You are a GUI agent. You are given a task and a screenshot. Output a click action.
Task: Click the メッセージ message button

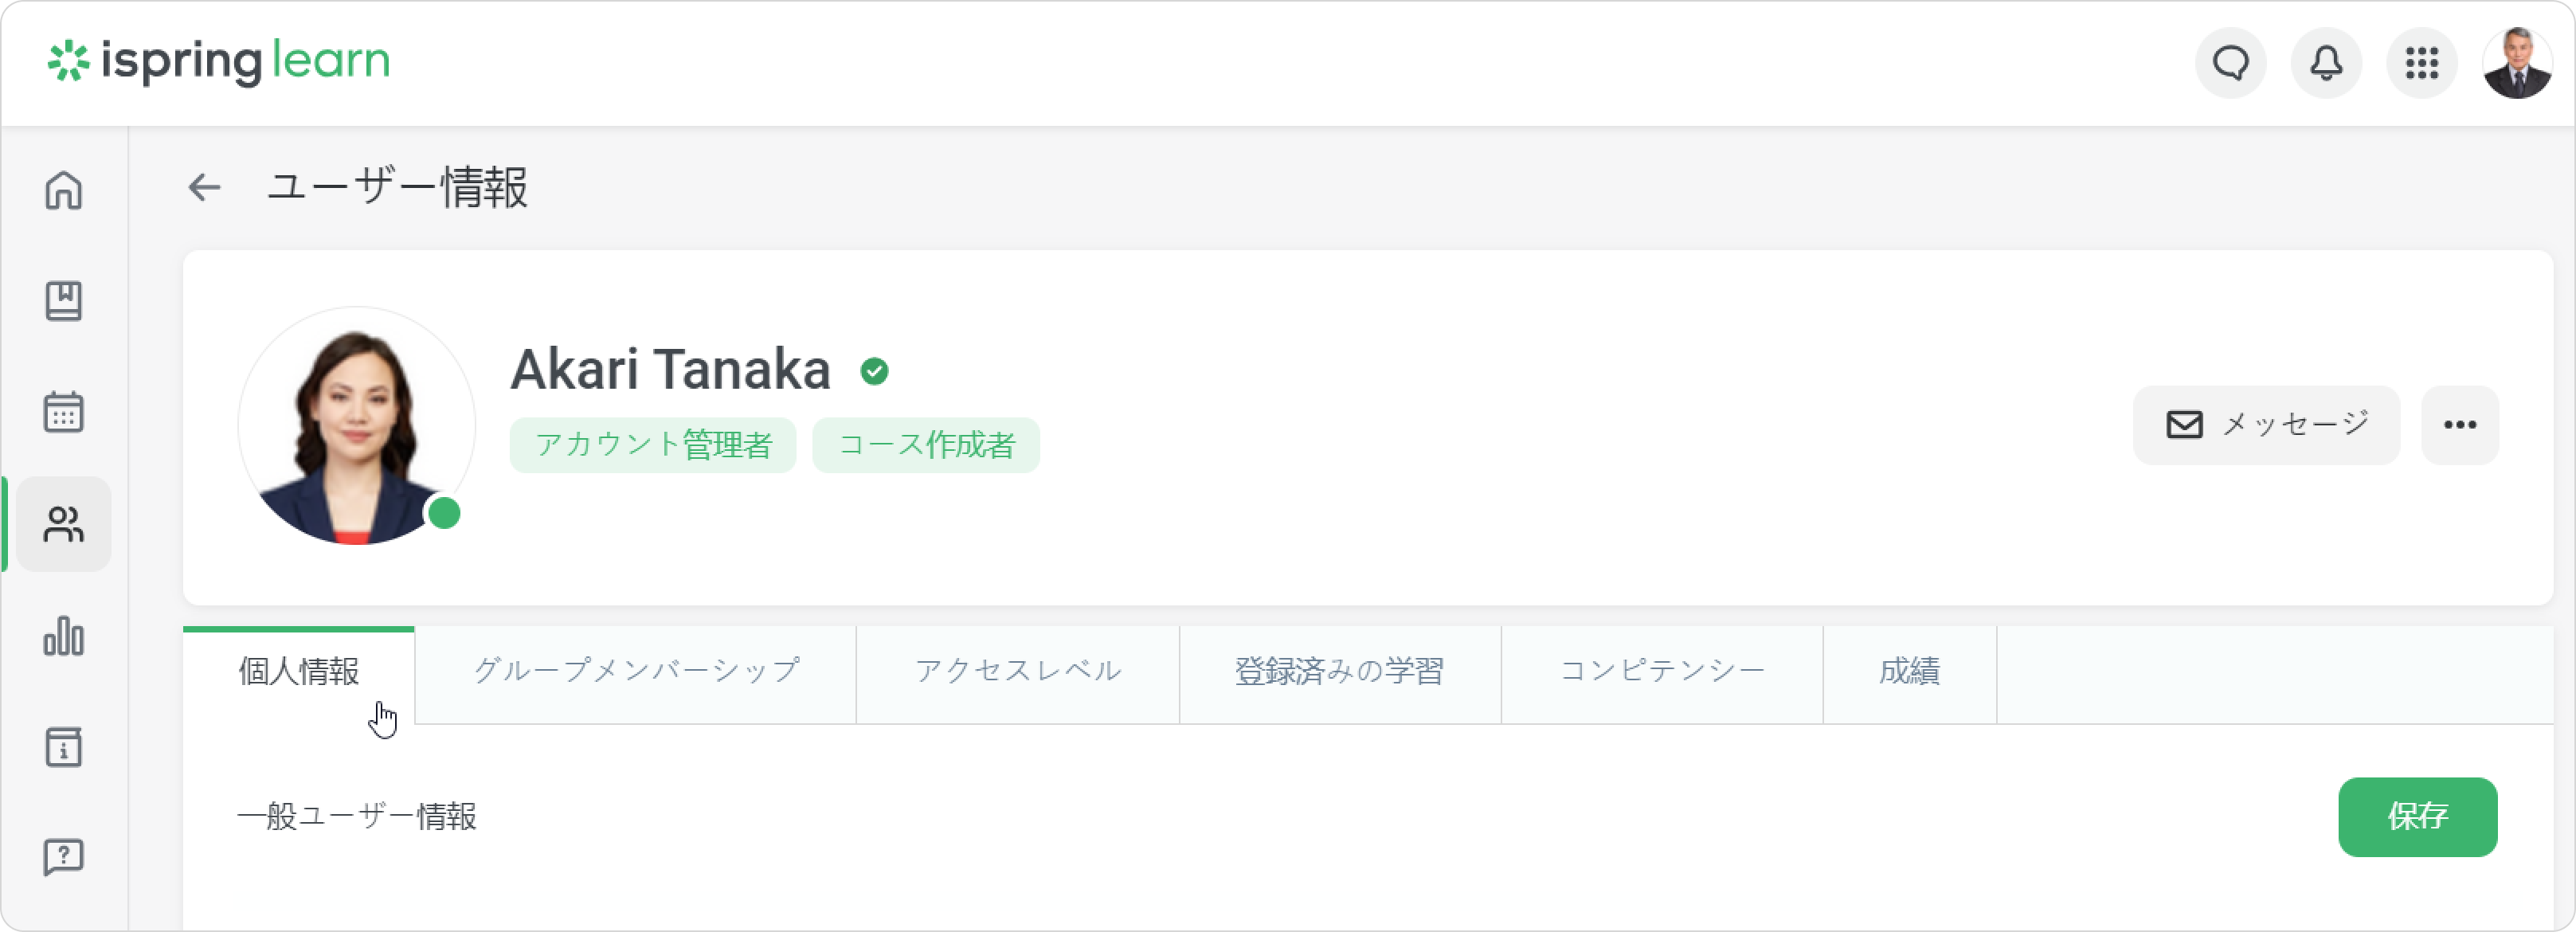click(x=2266, y=425)
